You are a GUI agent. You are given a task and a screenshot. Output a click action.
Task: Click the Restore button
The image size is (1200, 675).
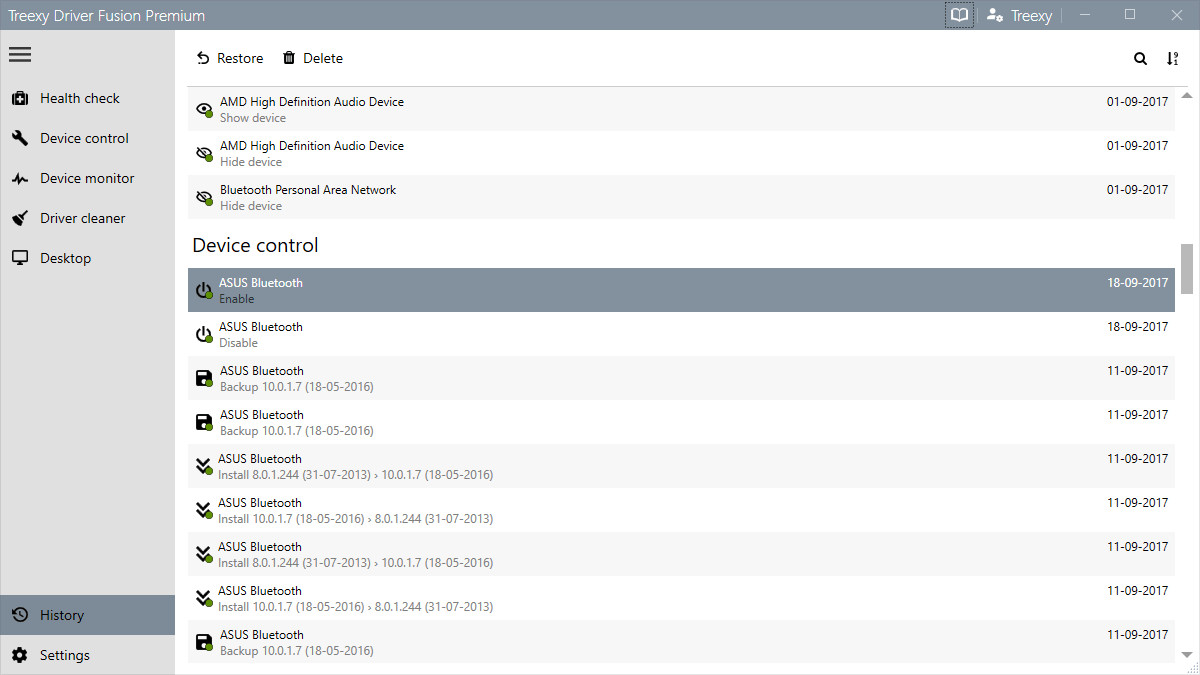(x=230, y=58)
